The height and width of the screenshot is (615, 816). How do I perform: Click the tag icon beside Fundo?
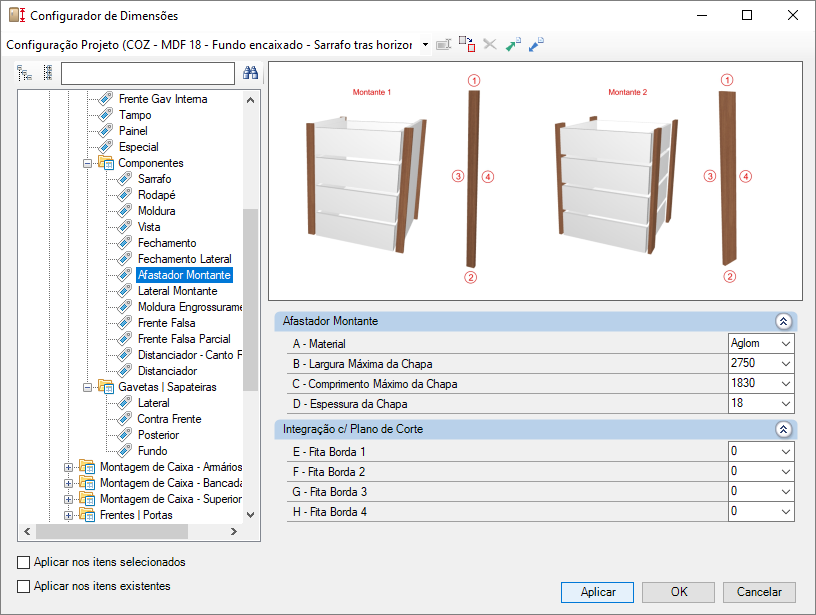point(124,451)
